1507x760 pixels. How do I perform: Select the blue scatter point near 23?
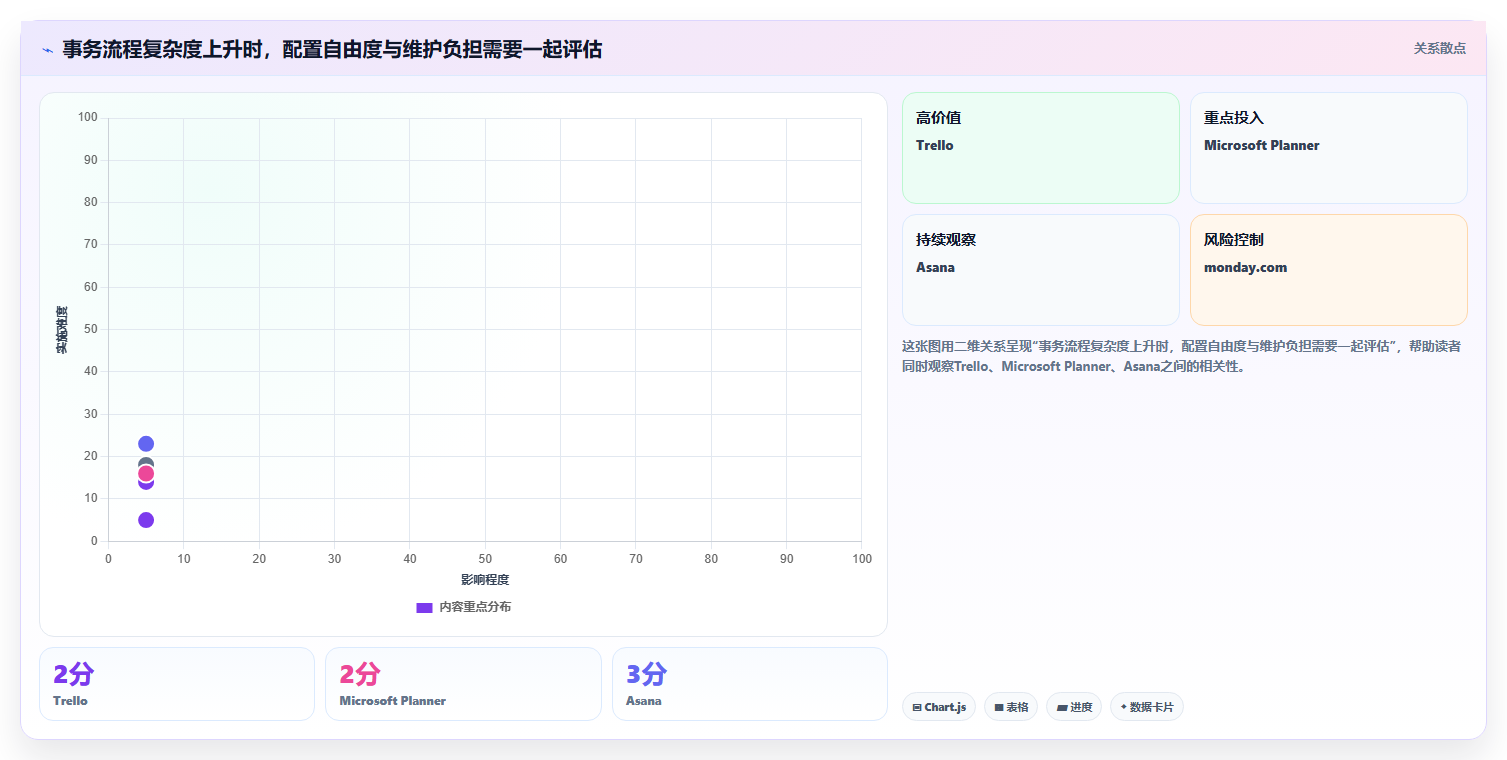click(146, 444)
